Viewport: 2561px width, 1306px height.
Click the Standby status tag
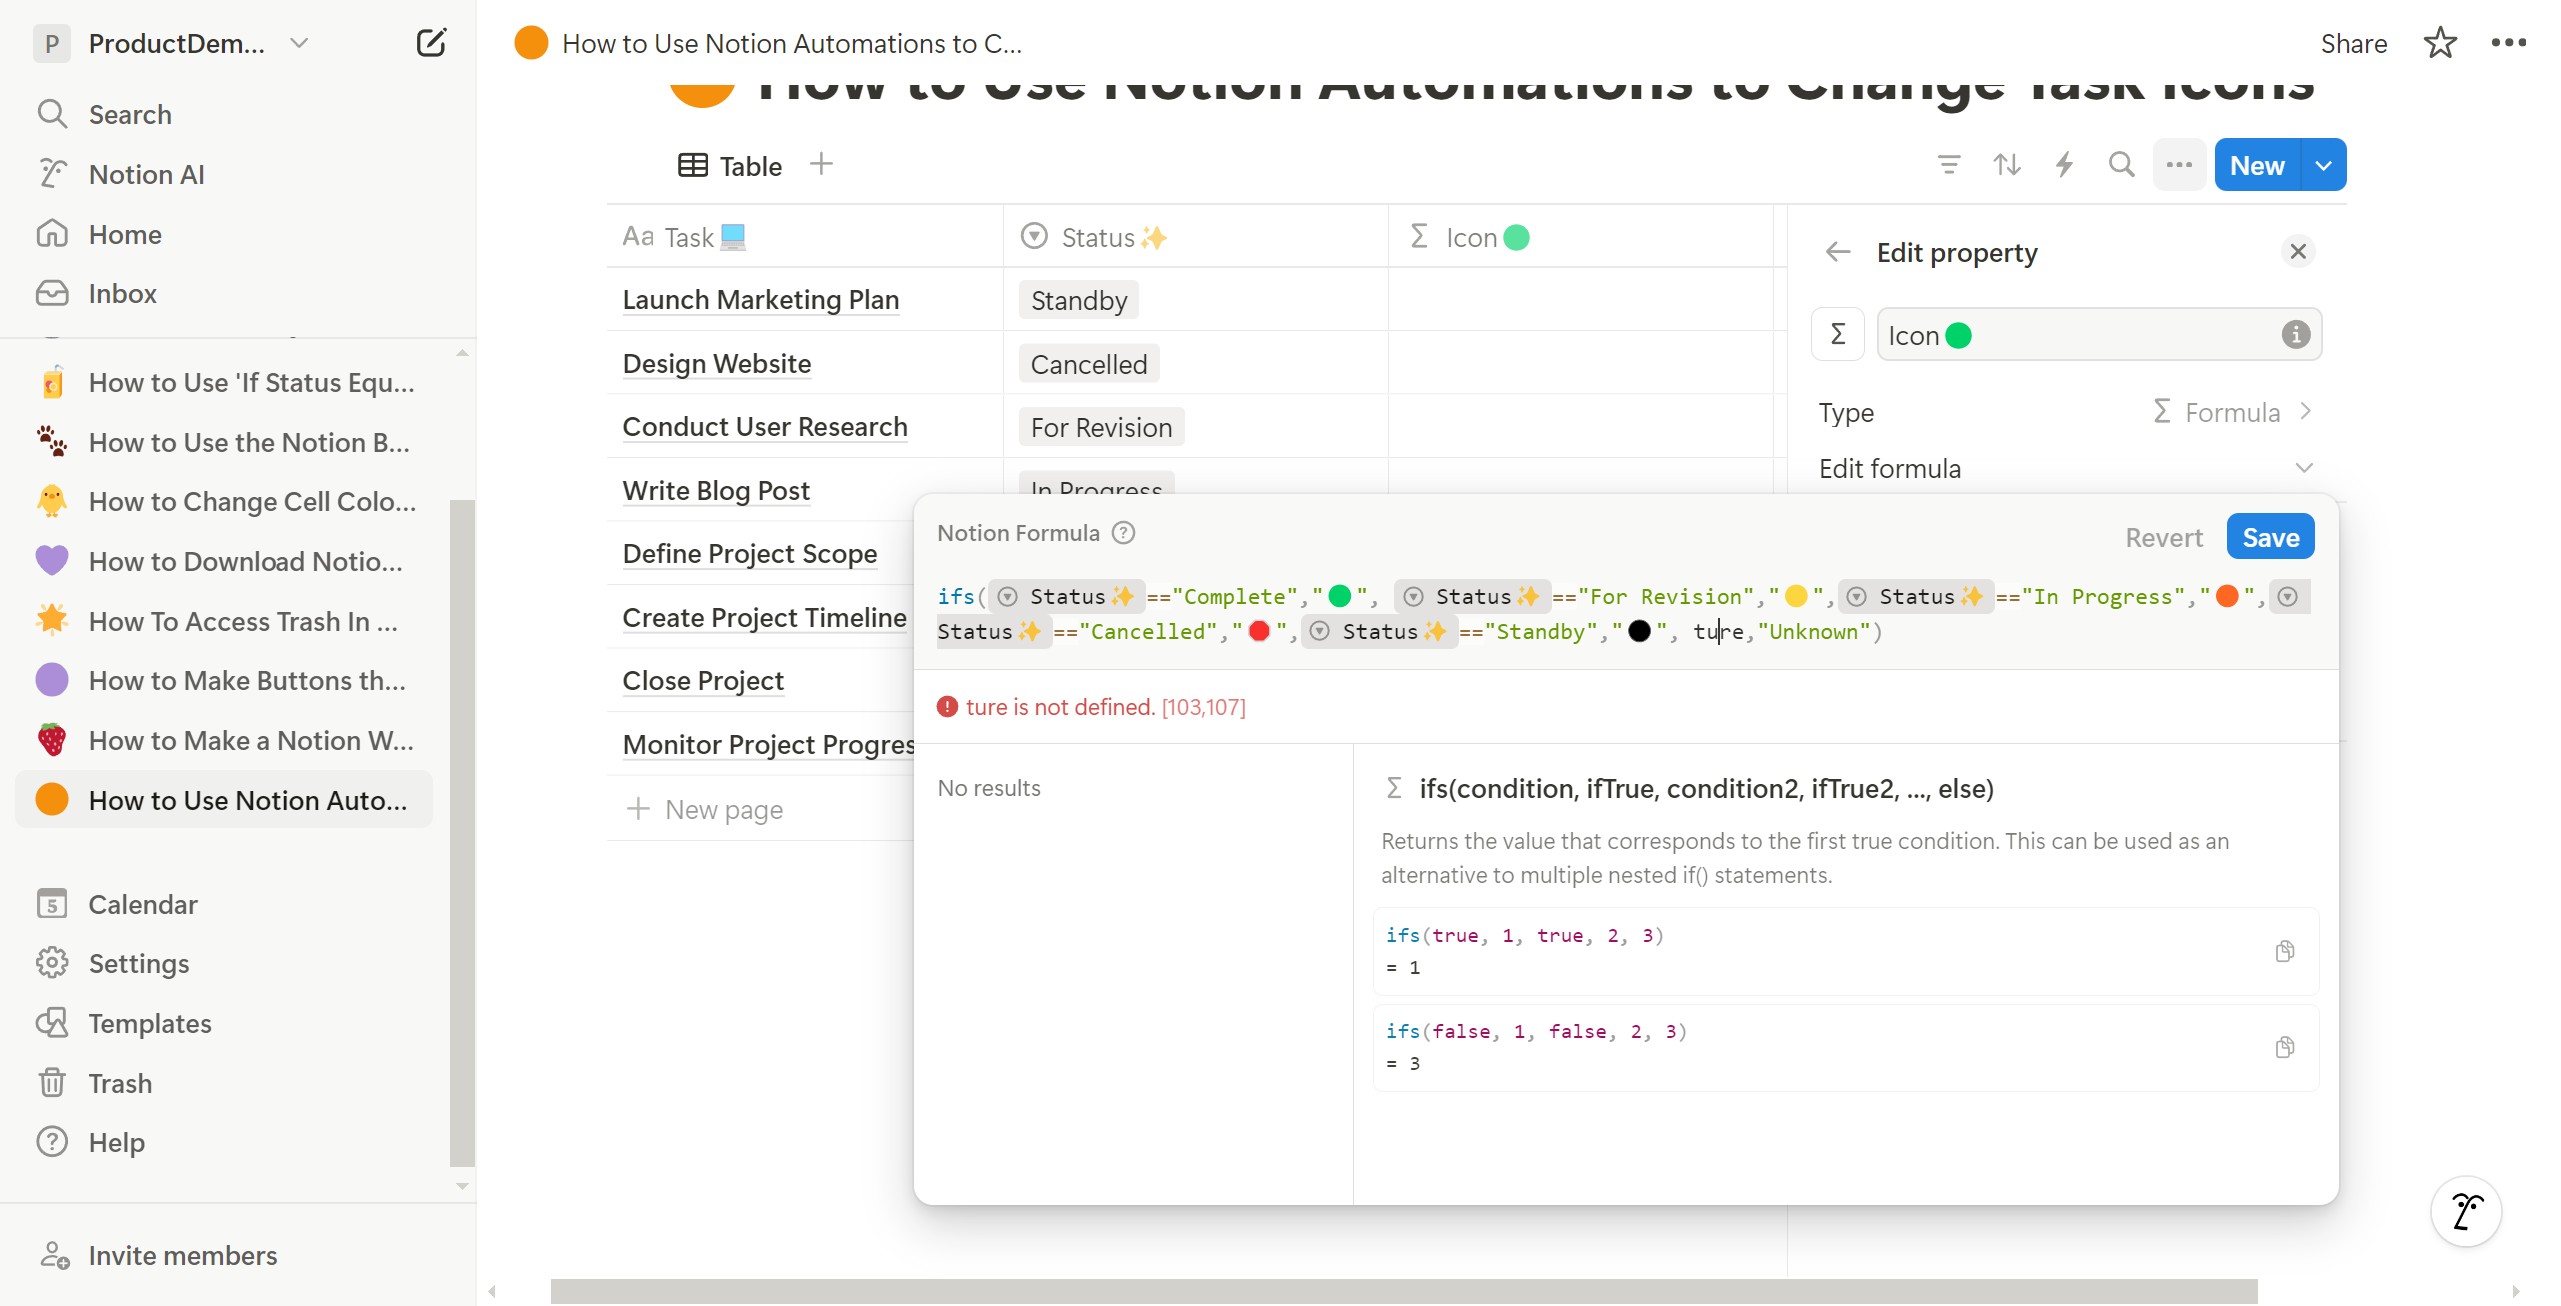tap(1078, 300)
